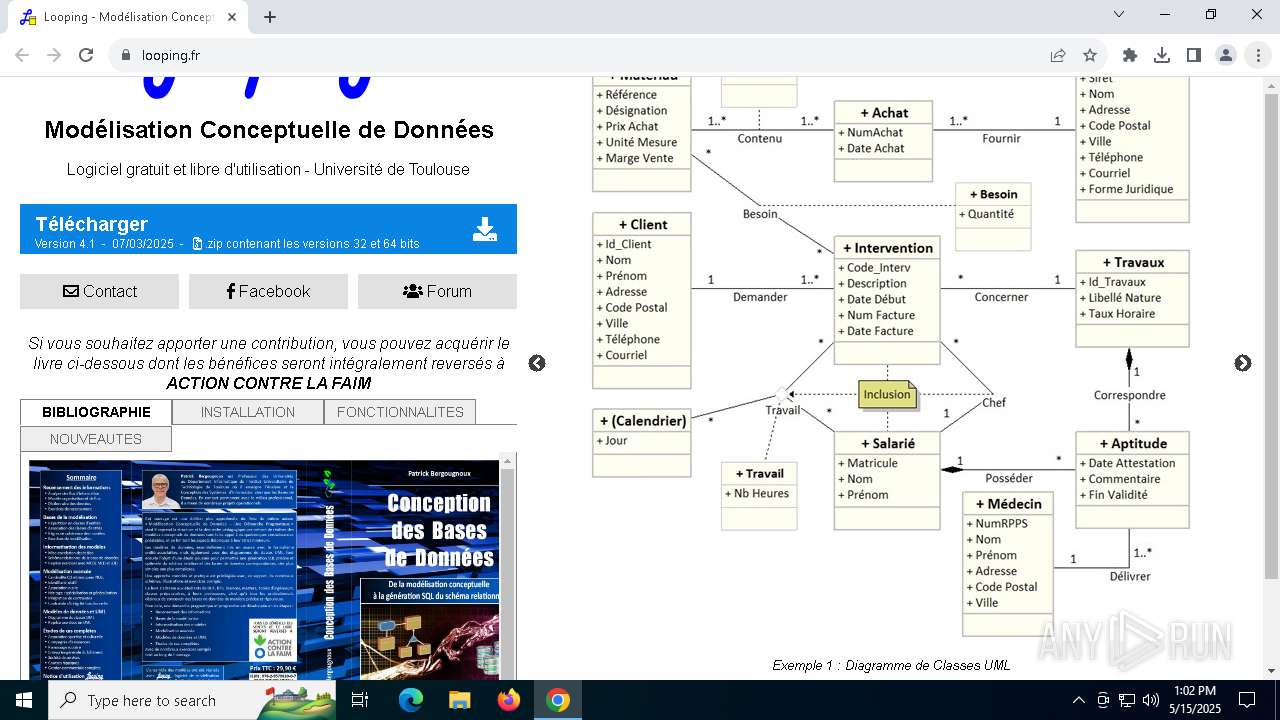Viewport: 1280px width, 720px height.
Task: Click the site security padlock icon
Action: tap(126, 55)
